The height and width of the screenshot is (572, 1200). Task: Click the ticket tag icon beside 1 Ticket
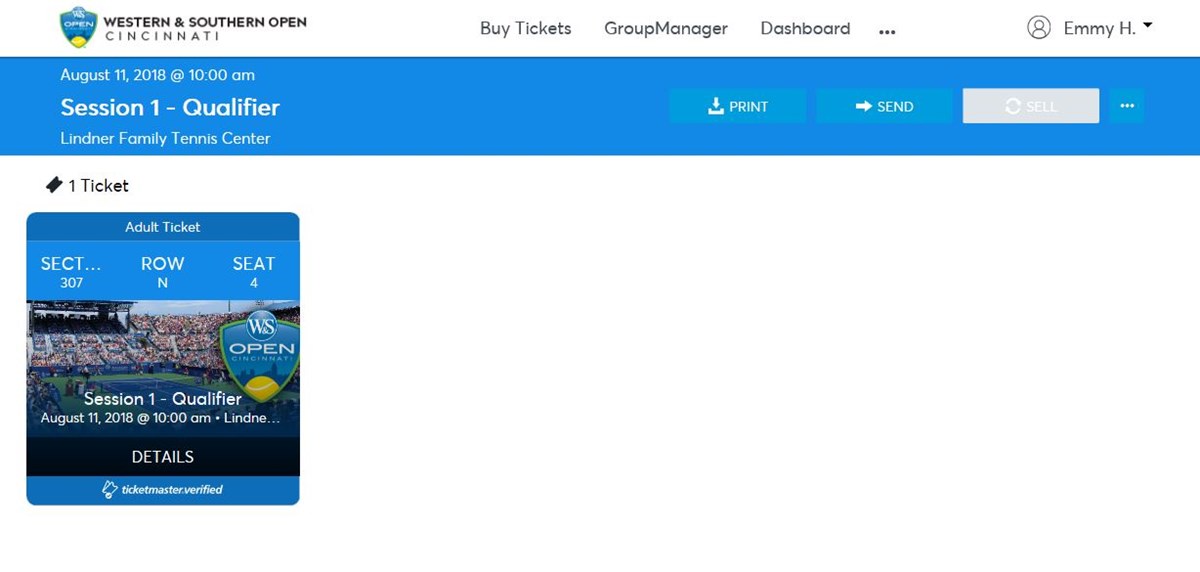54,185
